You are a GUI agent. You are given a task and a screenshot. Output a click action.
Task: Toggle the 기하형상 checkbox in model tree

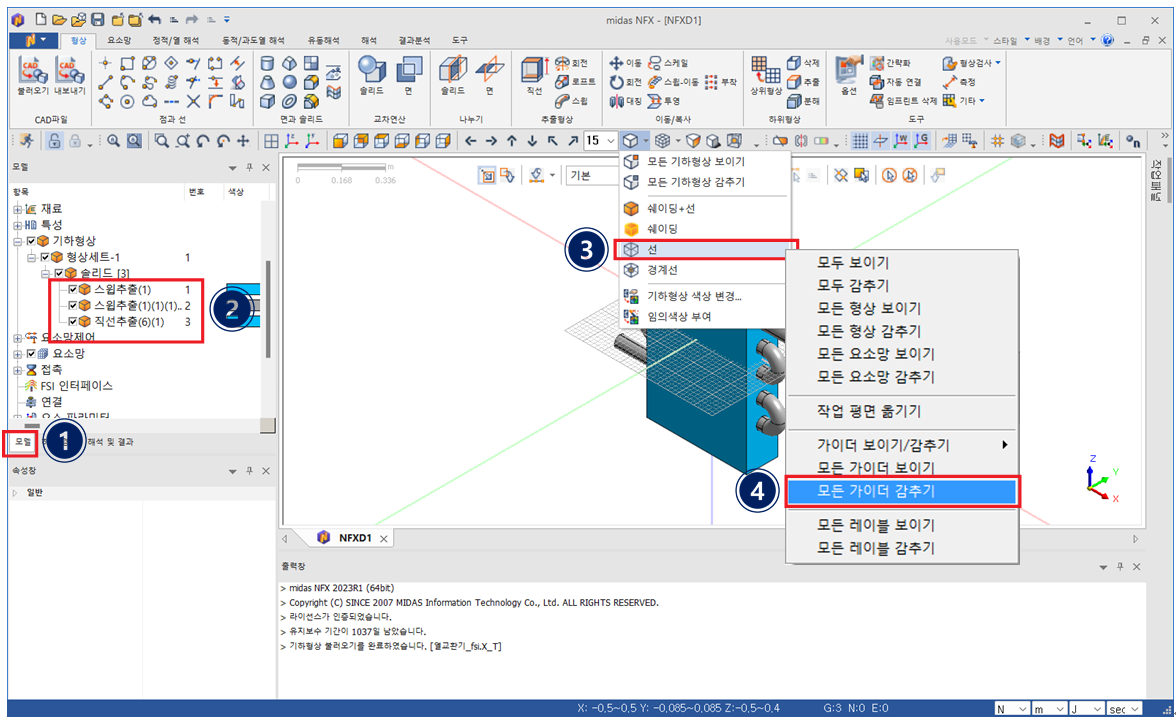coord(31,241)
